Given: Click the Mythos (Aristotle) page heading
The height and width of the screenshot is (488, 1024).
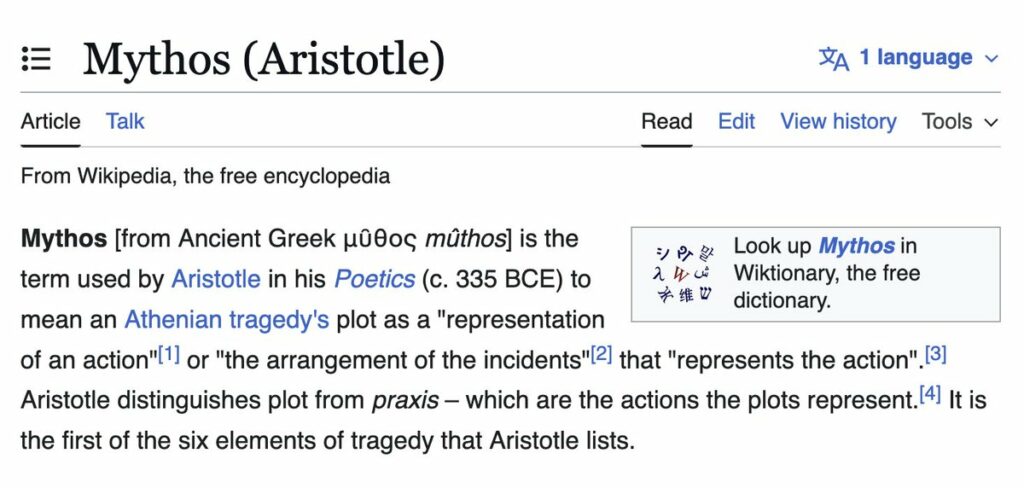Looking at the screenshot, I should coord(263,59).
